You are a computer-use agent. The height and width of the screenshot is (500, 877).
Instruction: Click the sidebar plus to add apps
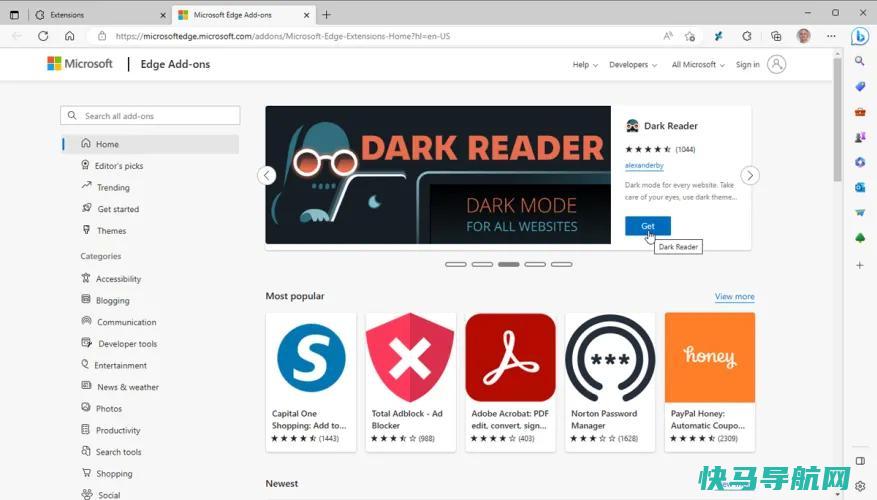[x=860, y=265]
